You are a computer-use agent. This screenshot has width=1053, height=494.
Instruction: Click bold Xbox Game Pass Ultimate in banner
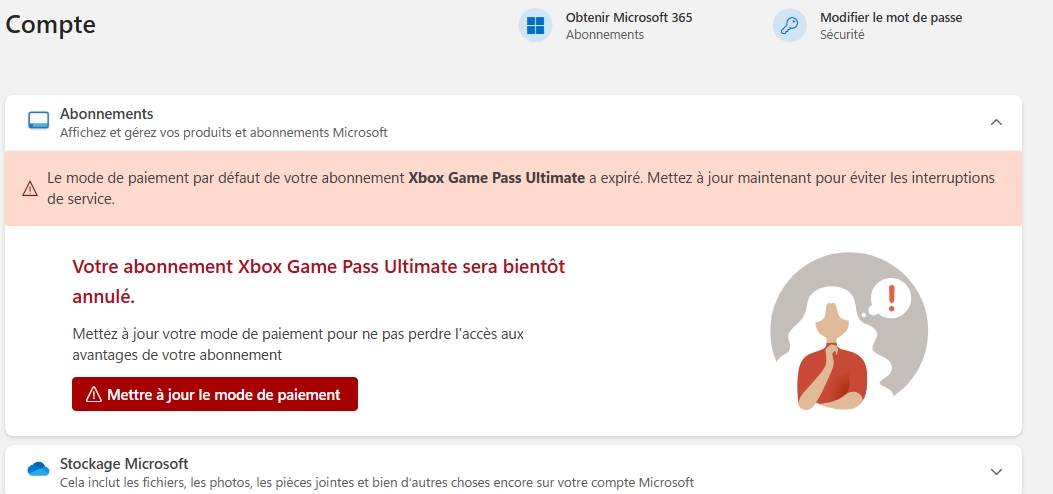pyautogui.click(x=496, y=178)
